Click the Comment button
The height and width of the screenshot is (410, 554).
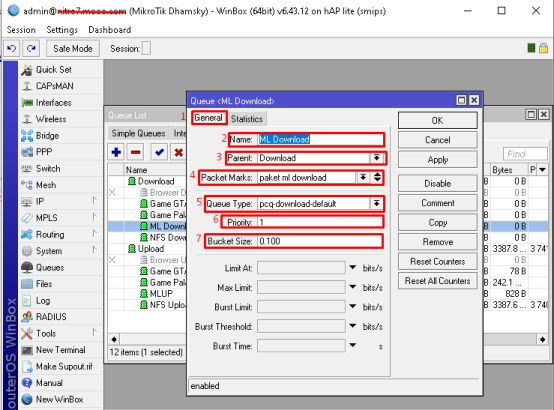coord(437,203)
